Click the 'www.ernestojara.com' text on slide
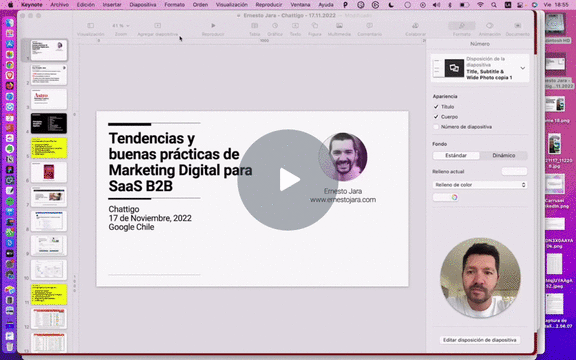The width and height of the screenshot is (576, 360). 343,200
